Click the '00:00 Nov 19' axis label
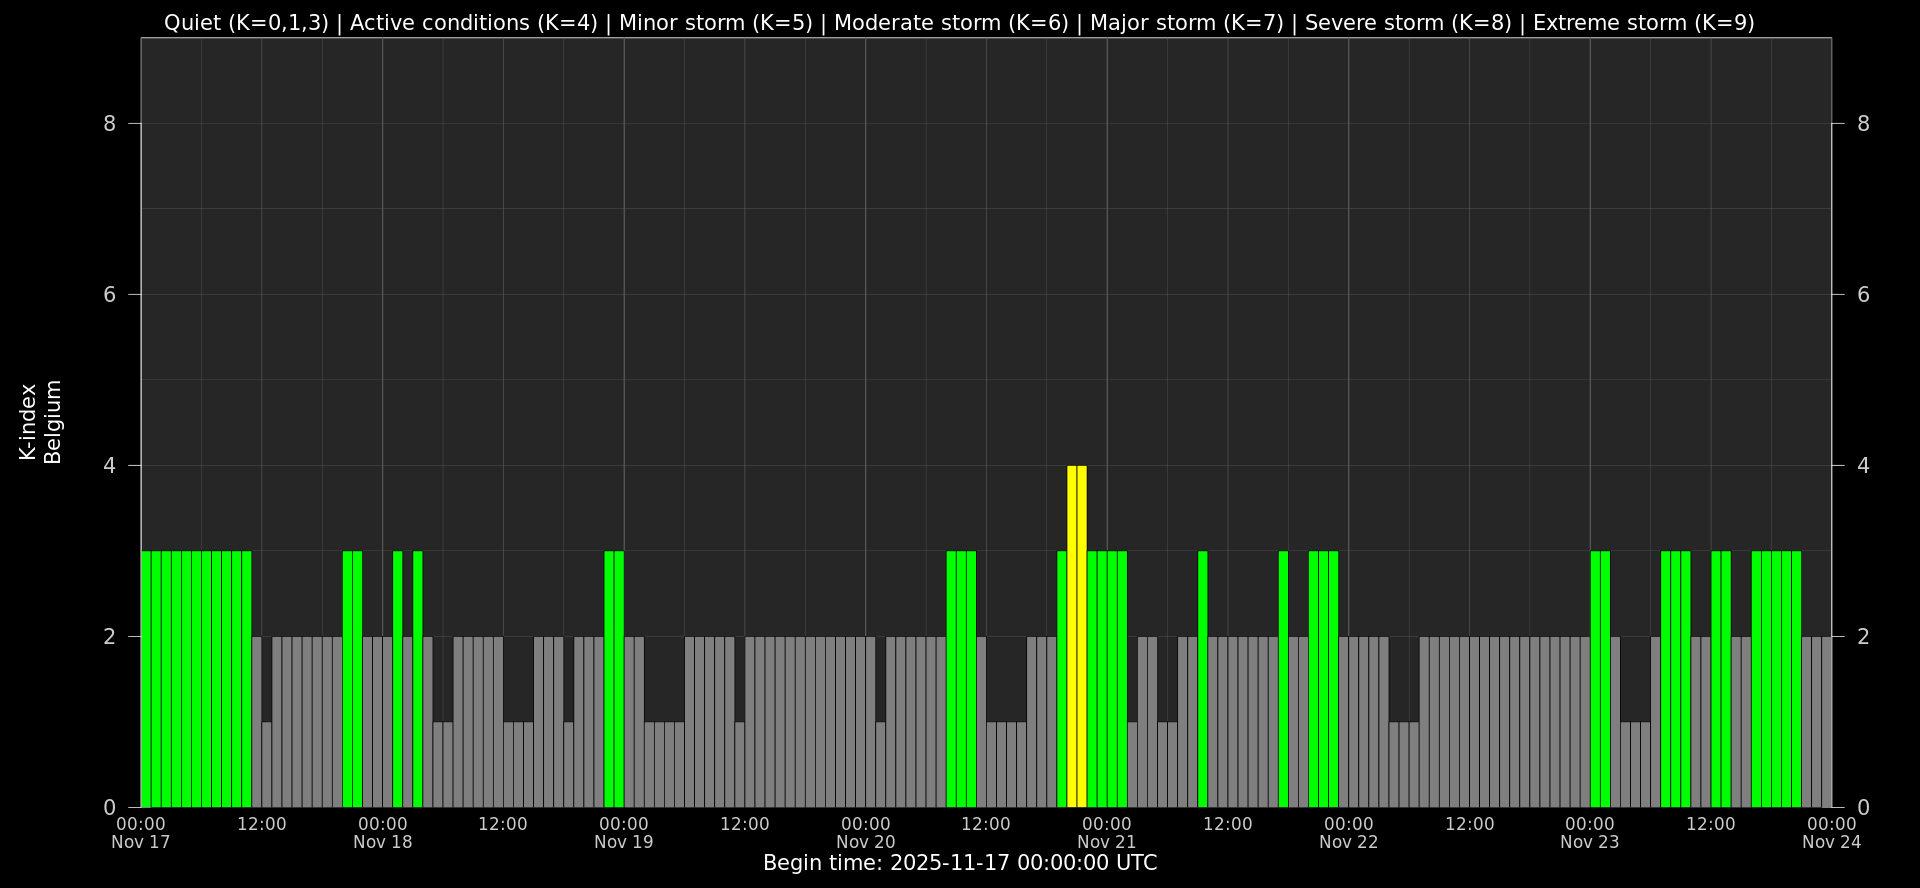This screenshot has width=1920, height=888. 624,833
